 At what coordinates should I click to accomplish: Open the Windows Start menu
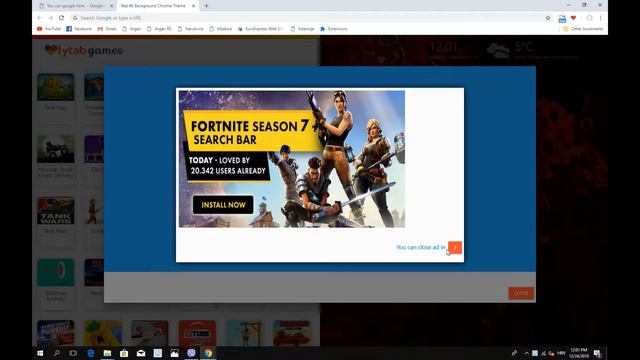(40, 353)
